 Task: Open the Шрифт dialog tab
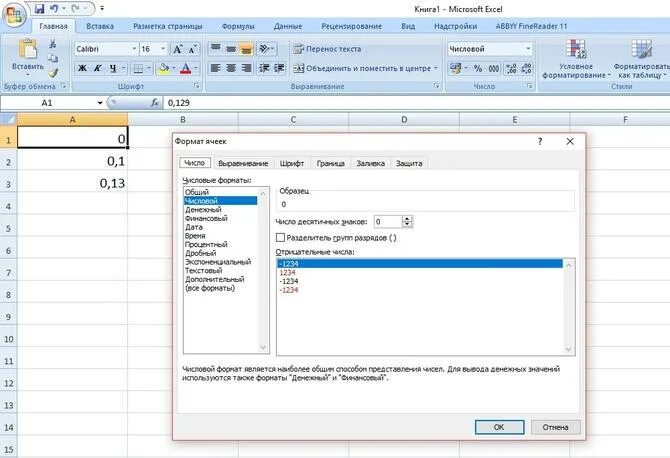coord(292,163)
